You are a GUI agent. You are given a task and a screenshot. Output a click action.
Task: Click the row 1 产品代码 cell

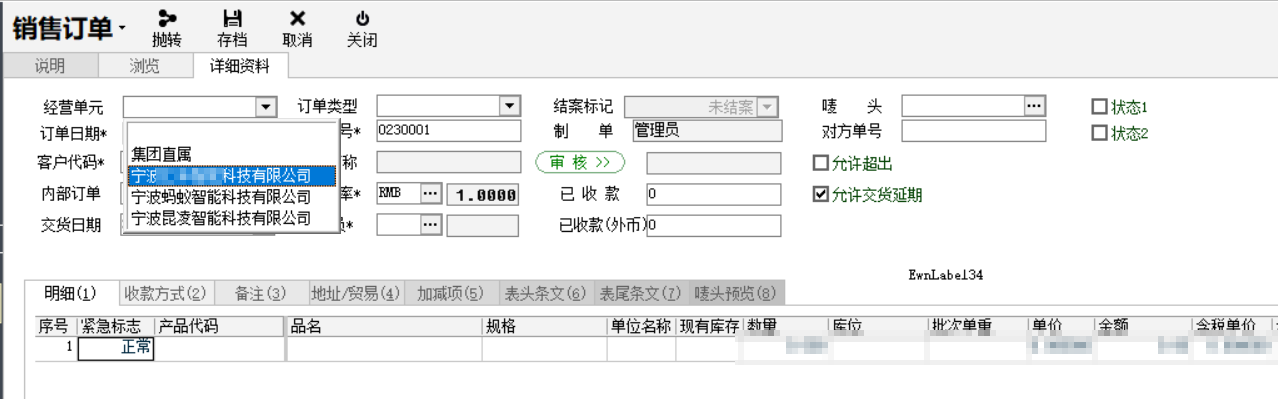tap(220, 348)
